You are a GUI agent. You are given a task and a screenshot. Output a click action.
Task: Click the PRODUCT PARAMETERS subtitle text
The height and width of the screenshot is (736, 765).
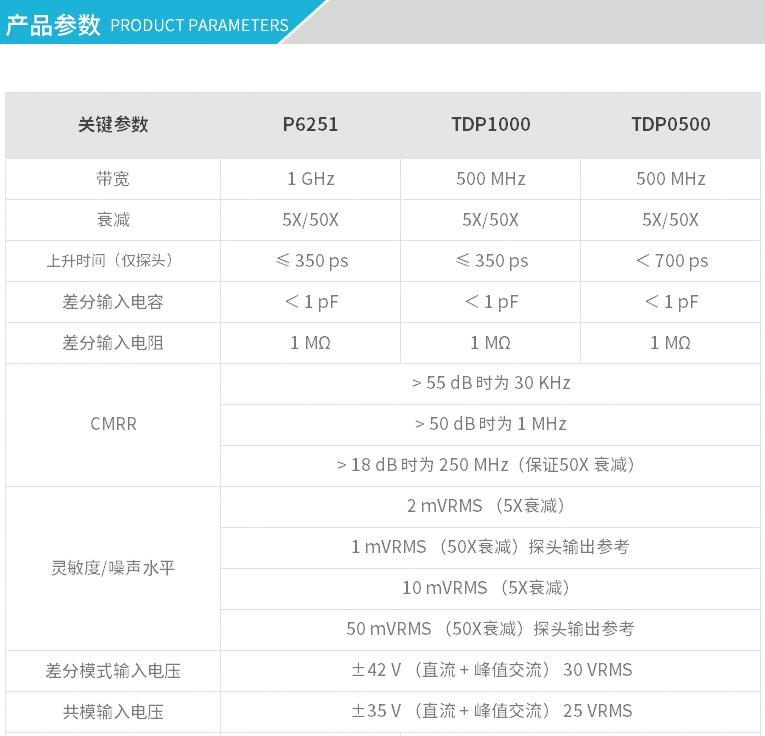[199, 26]
